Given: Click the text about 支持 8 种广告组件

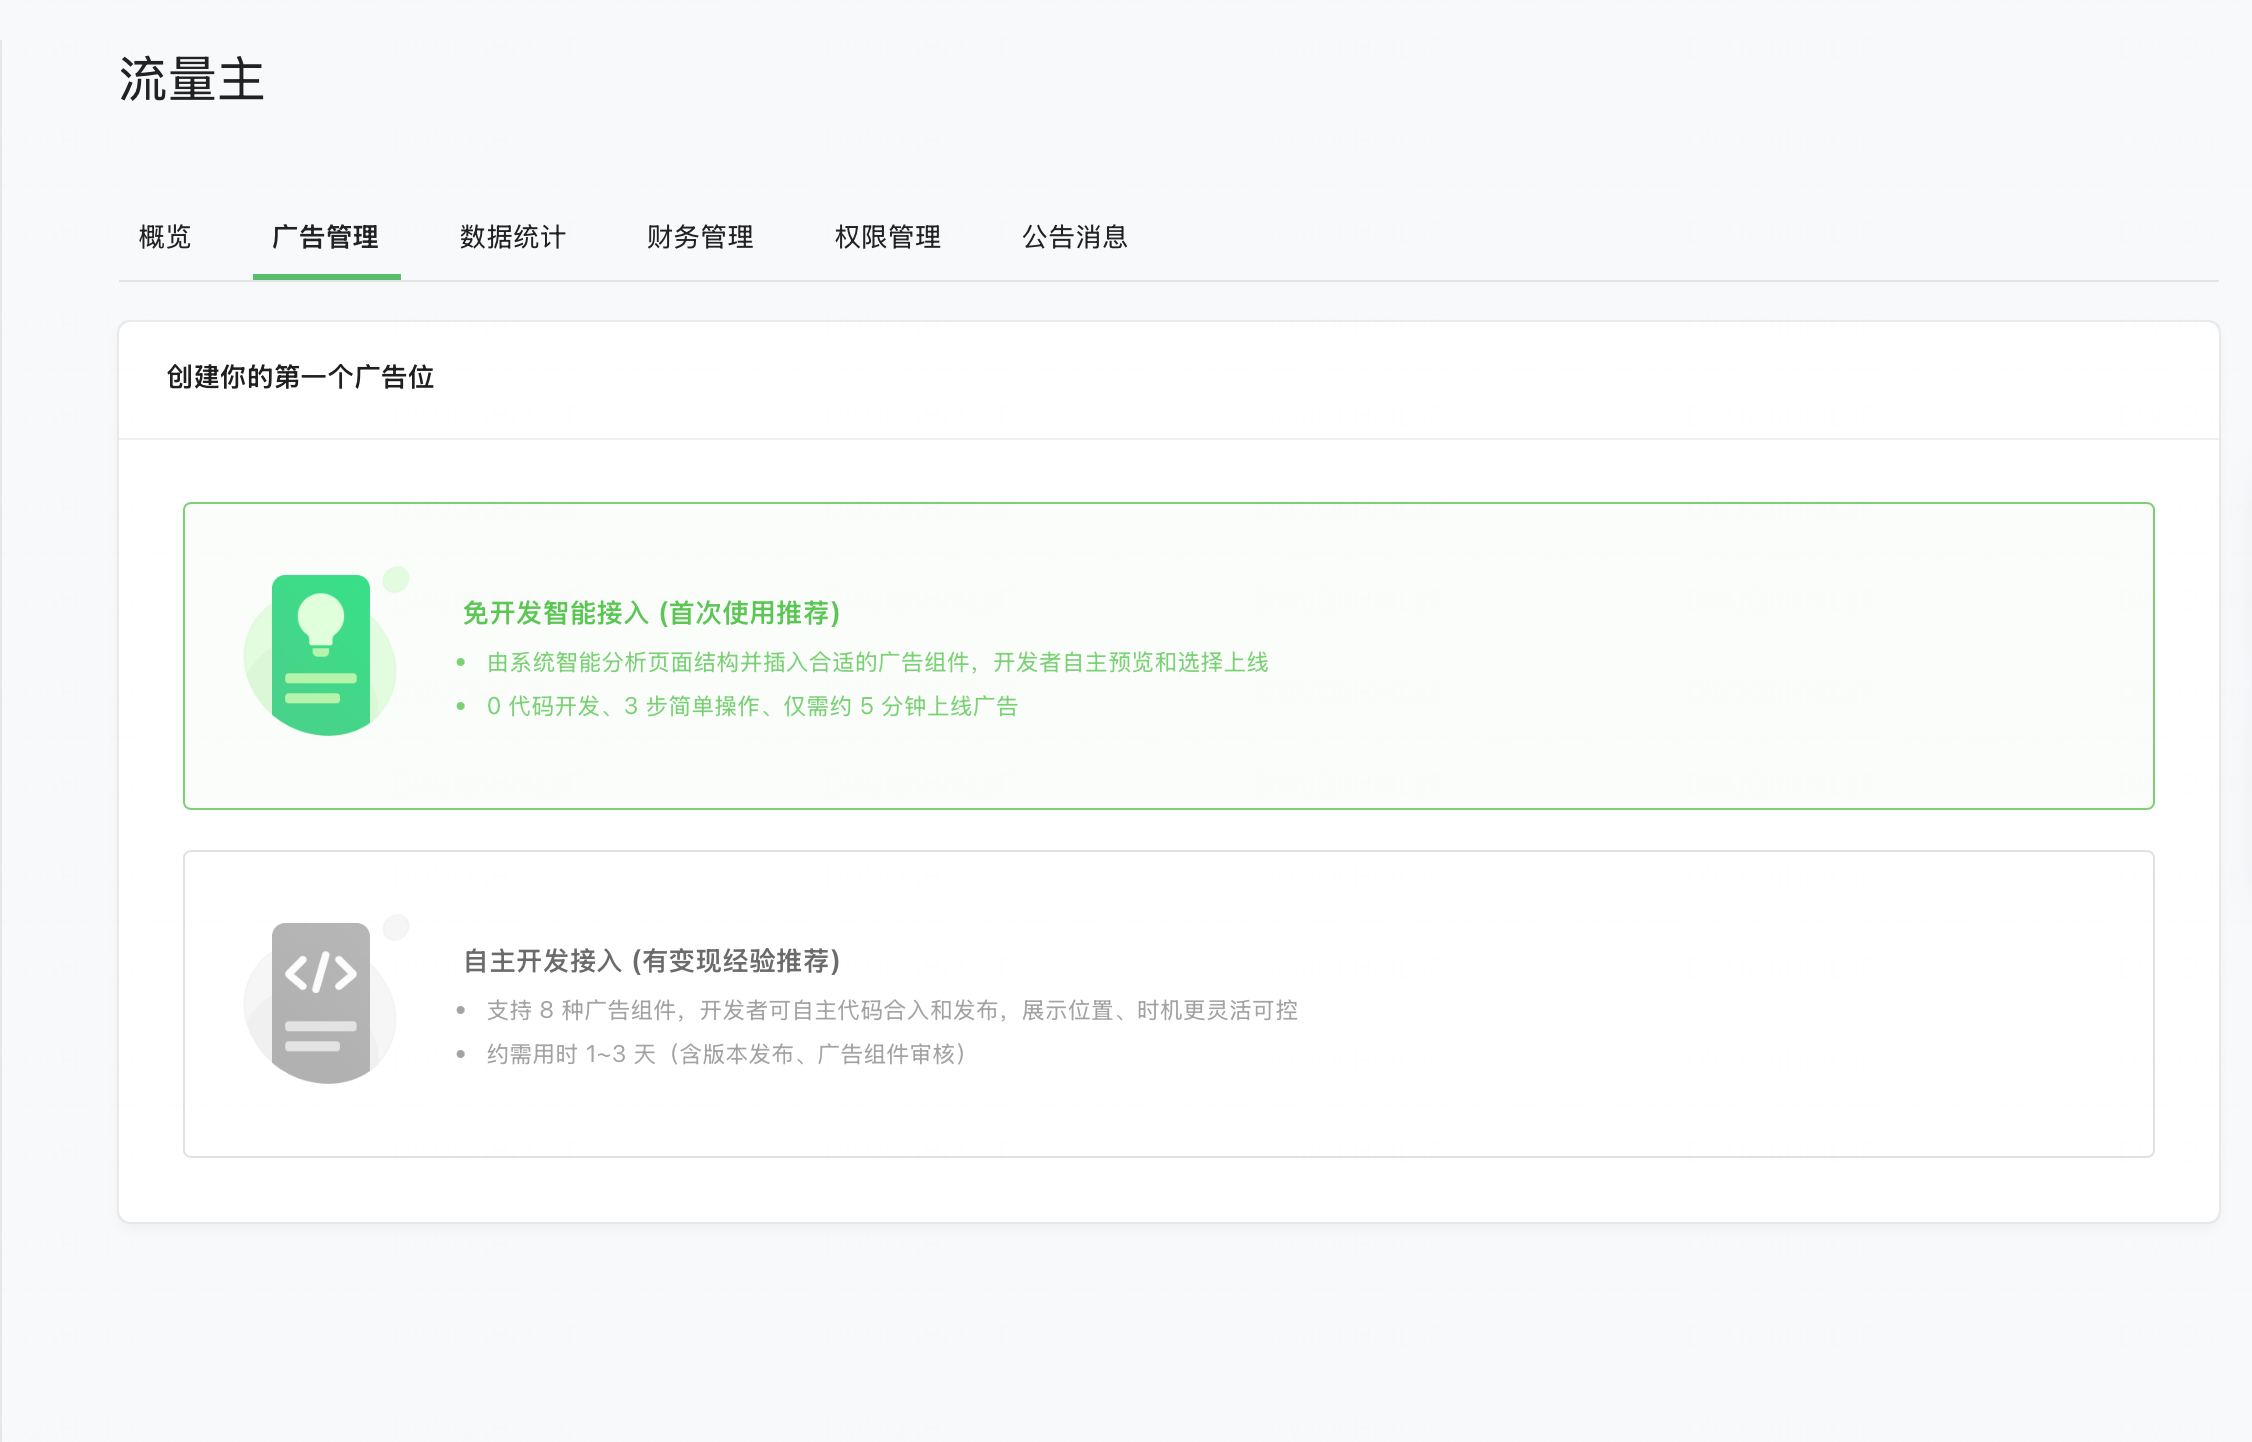Looking at the screenshot, I should coord(892,1010).
